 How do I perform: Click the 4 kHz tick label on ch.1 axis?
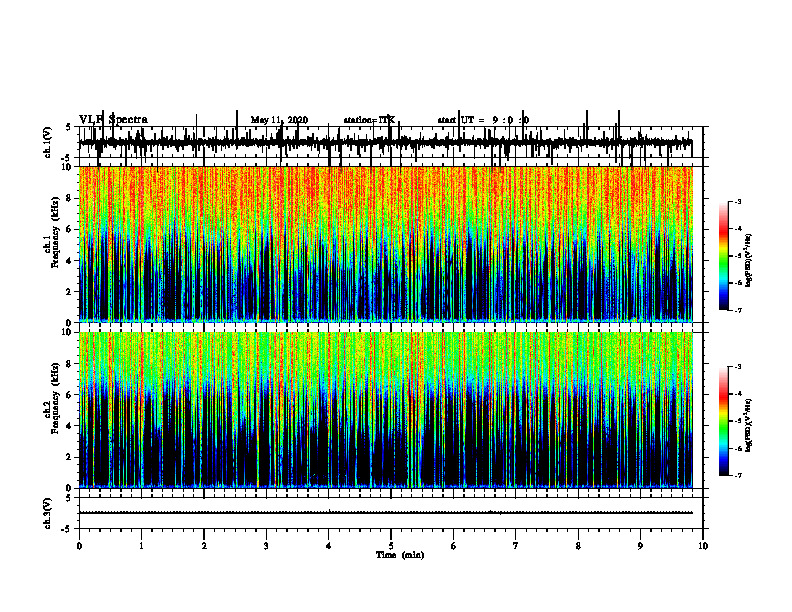tap(69, 261)
